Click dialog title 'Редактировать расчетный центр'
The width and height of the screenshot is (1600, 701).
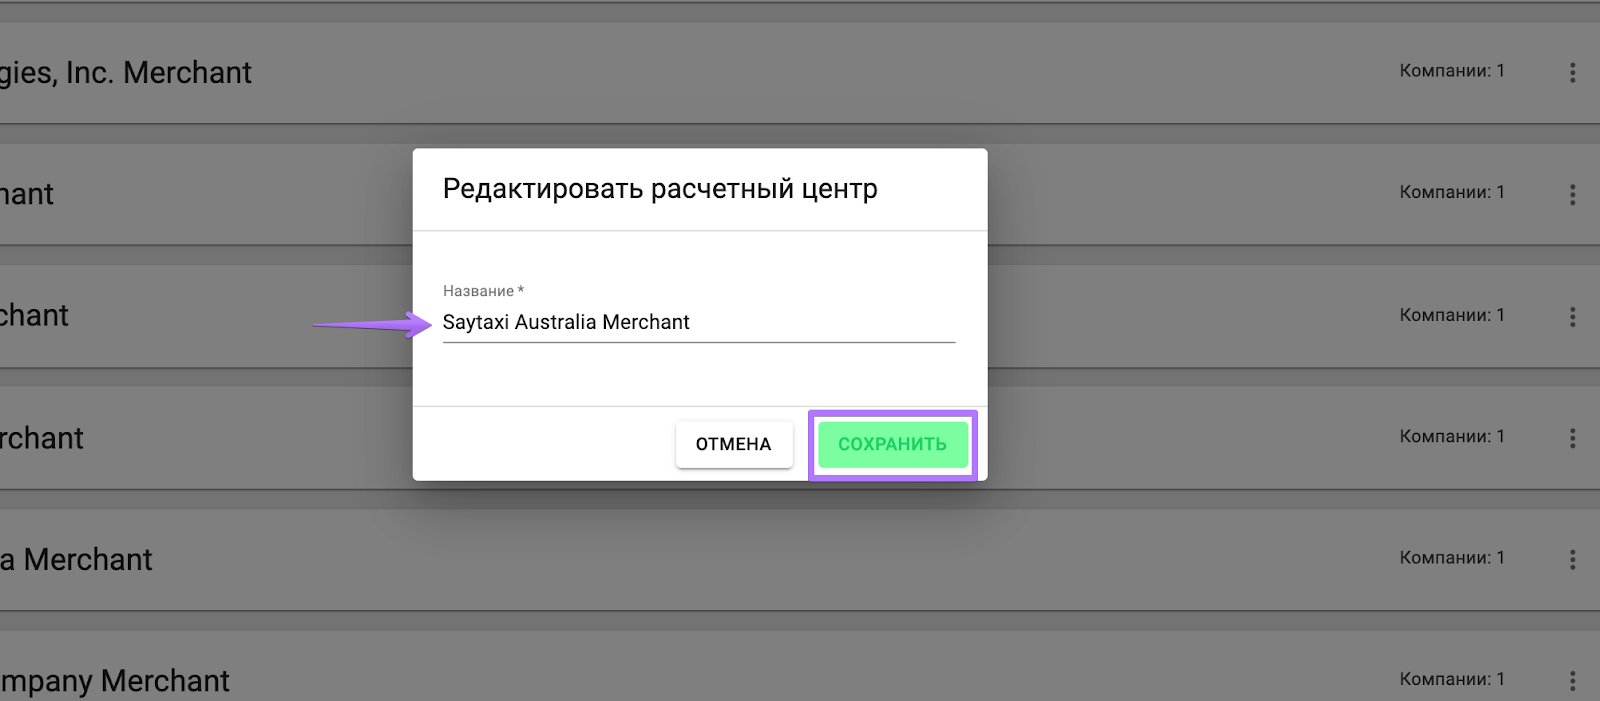(660, 189)
